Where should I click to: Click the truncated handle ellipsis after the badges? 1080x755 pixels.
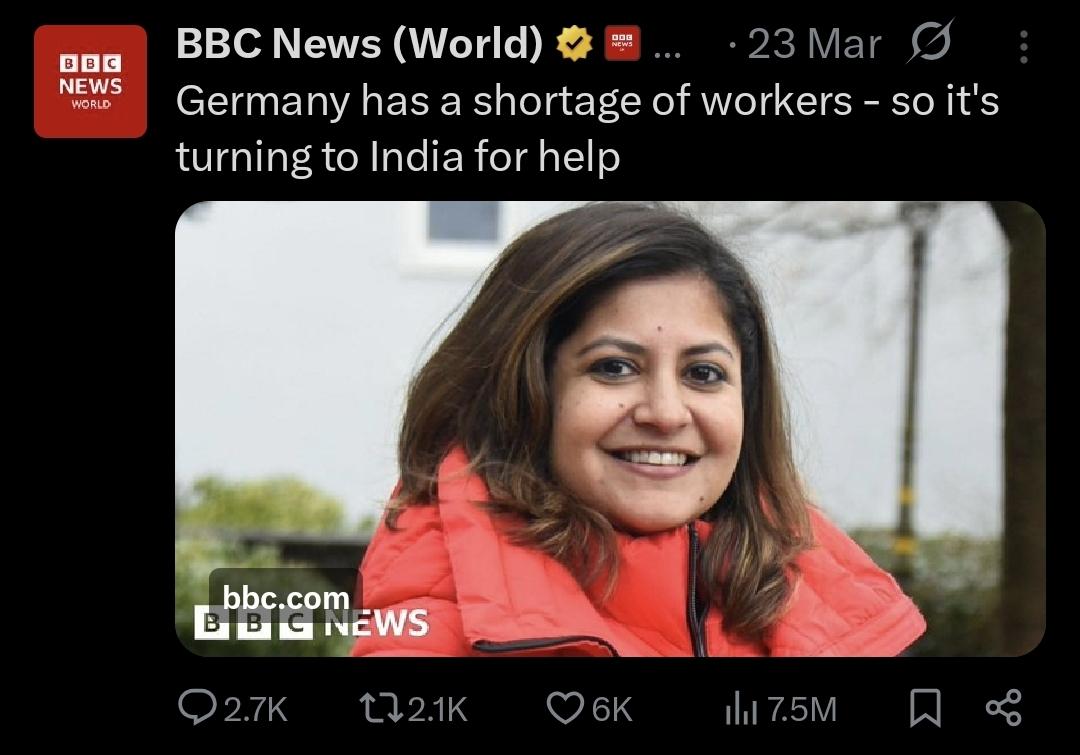(x=667, y=52)
